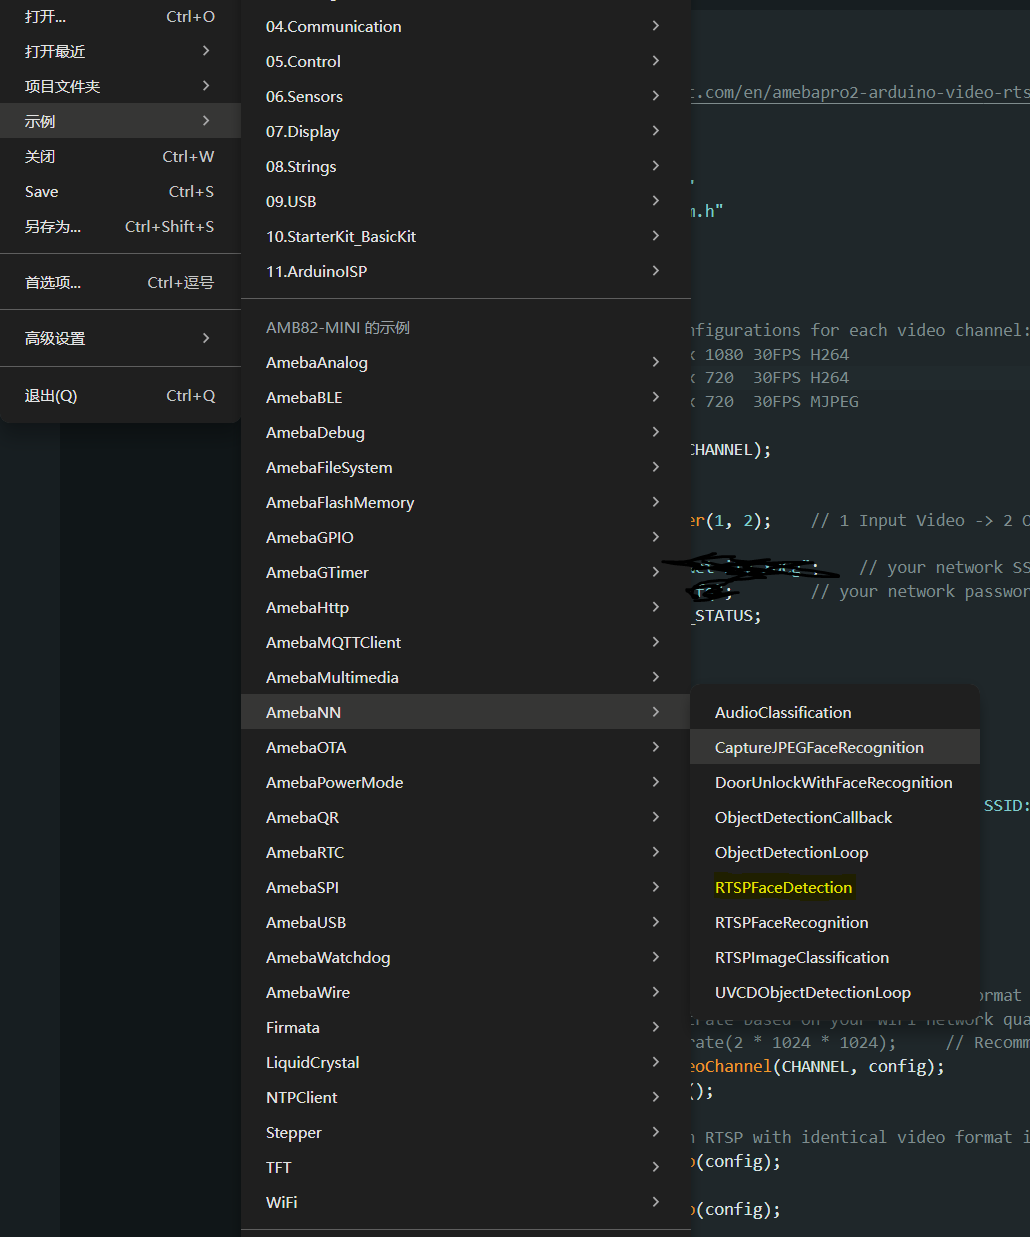Open the LiquidCrystal examples
Viewport: 1030px width, 1237px height.
click(x=466, y=1062)
